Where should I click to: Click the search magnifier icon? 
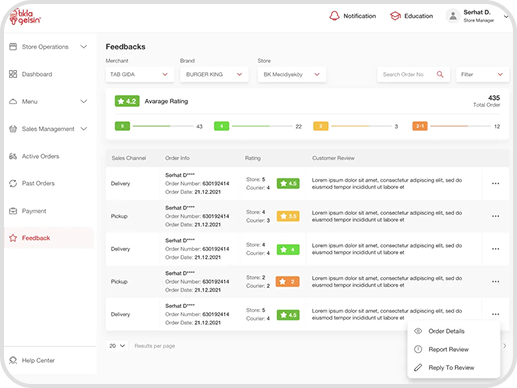(440, 74)
